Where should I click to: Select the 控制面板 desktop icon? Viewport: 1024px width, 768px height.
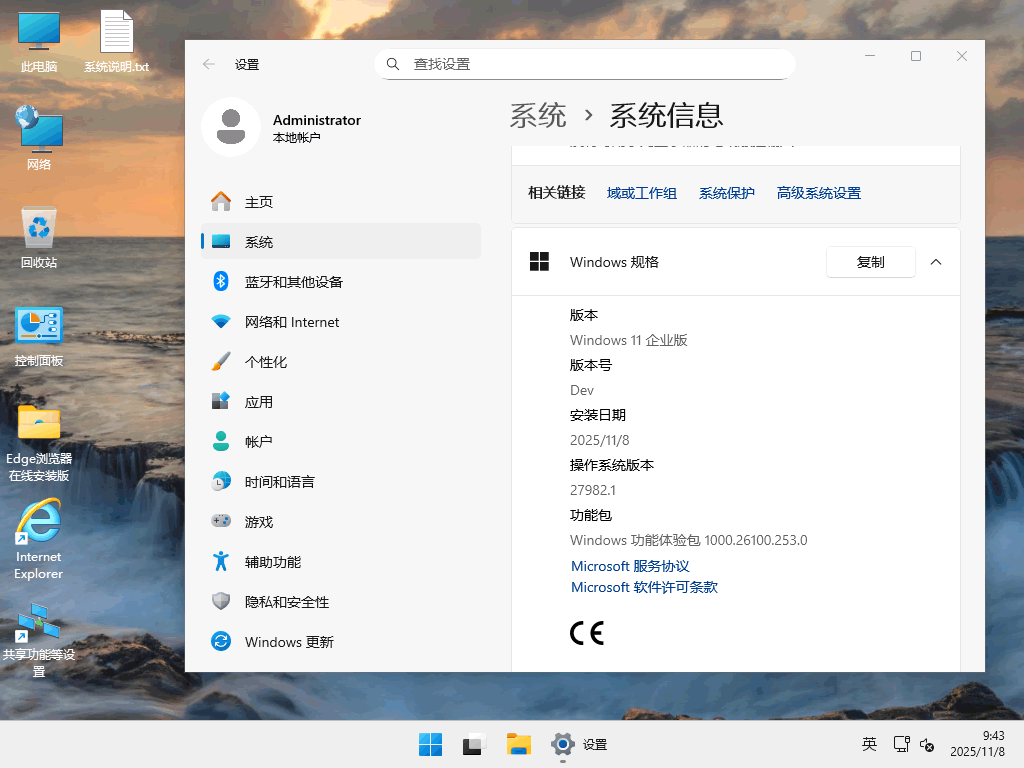point(39,337)
